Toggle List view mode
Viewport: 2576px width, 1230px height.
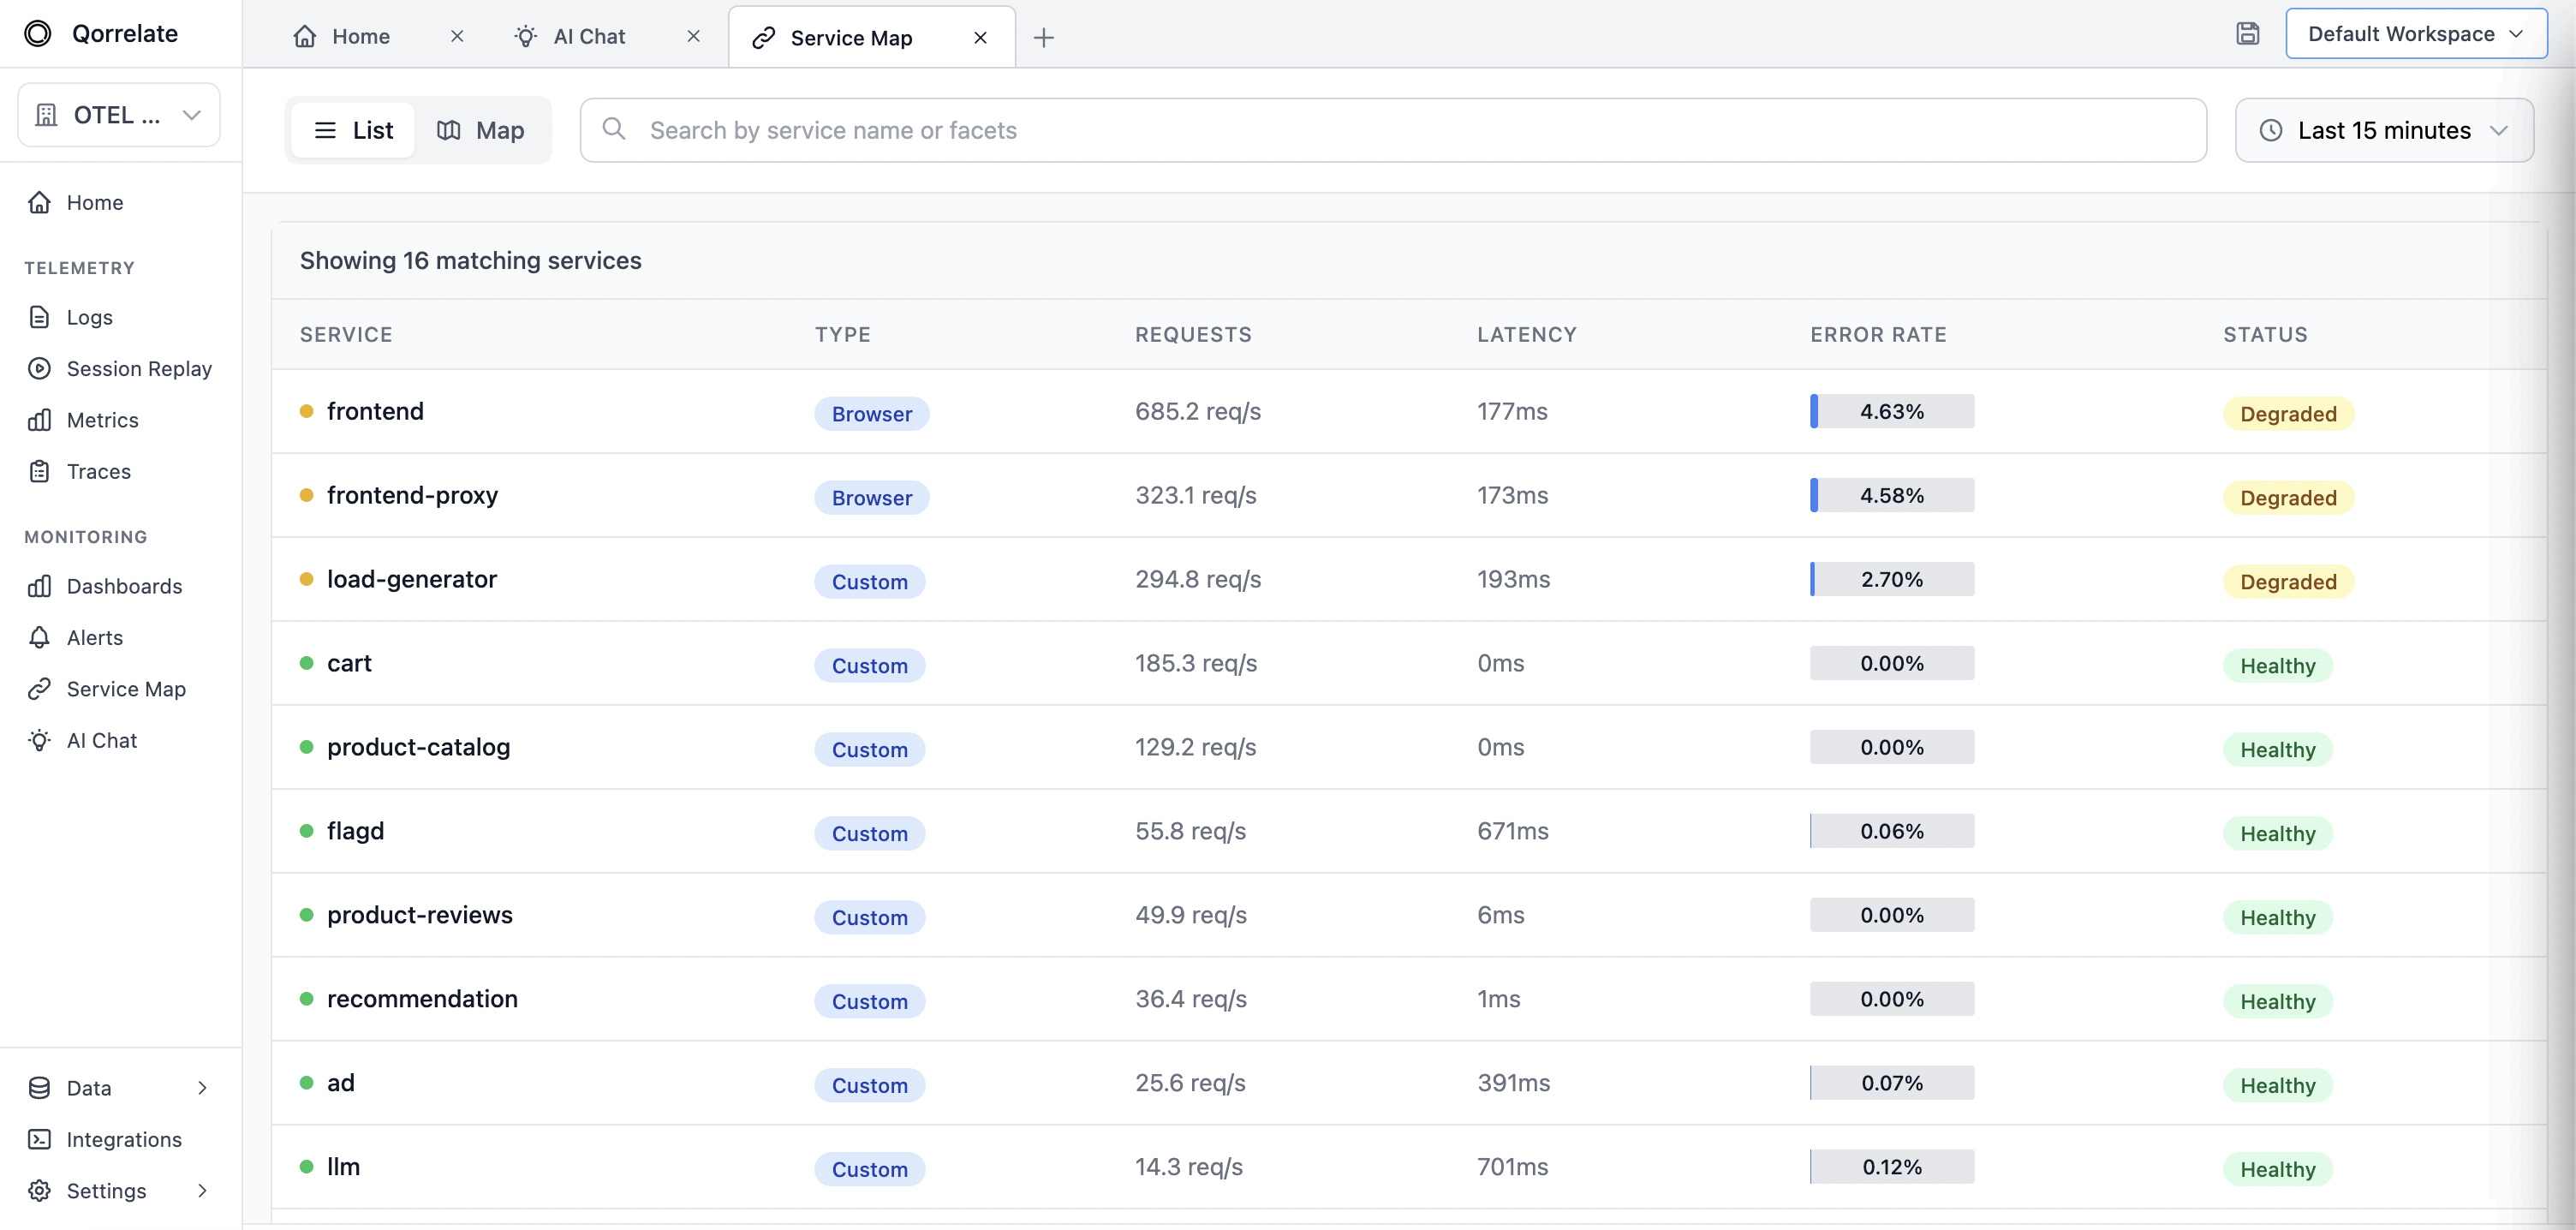[x=351, y=130]
